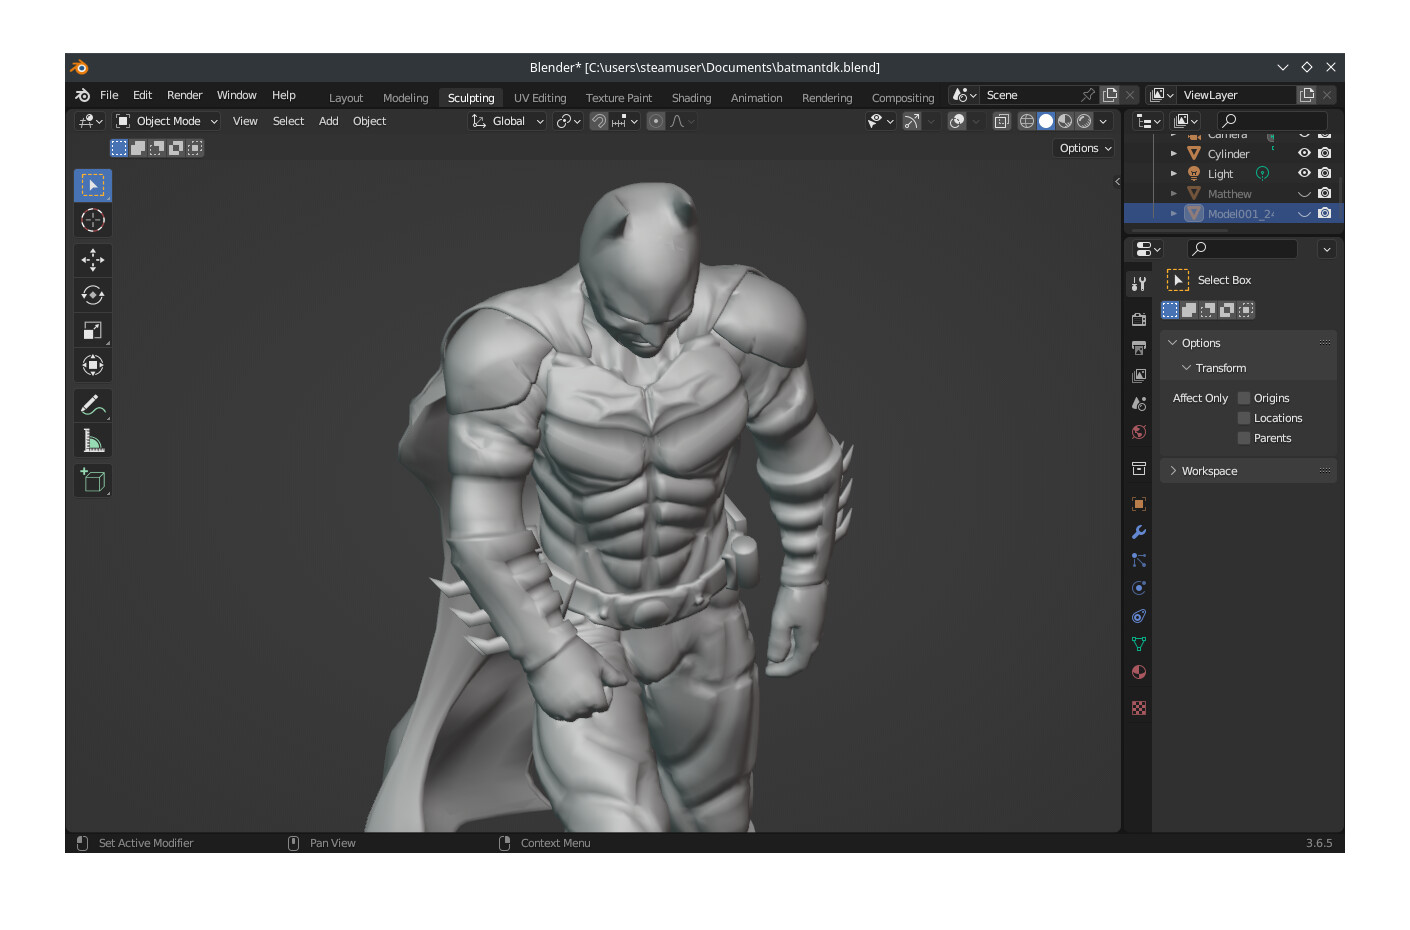This screenshot has height=930, width=1410.
Task: Open the Collection properties tab
Action: (1138, 468)
